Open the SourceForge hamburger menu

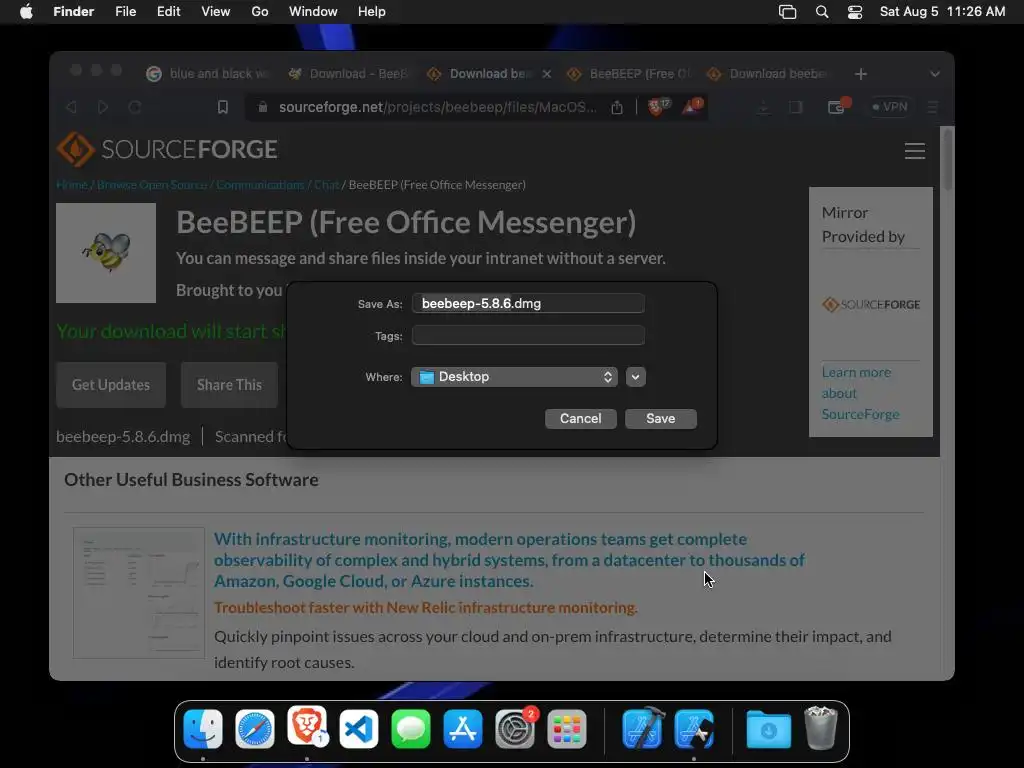coord(914,151)
